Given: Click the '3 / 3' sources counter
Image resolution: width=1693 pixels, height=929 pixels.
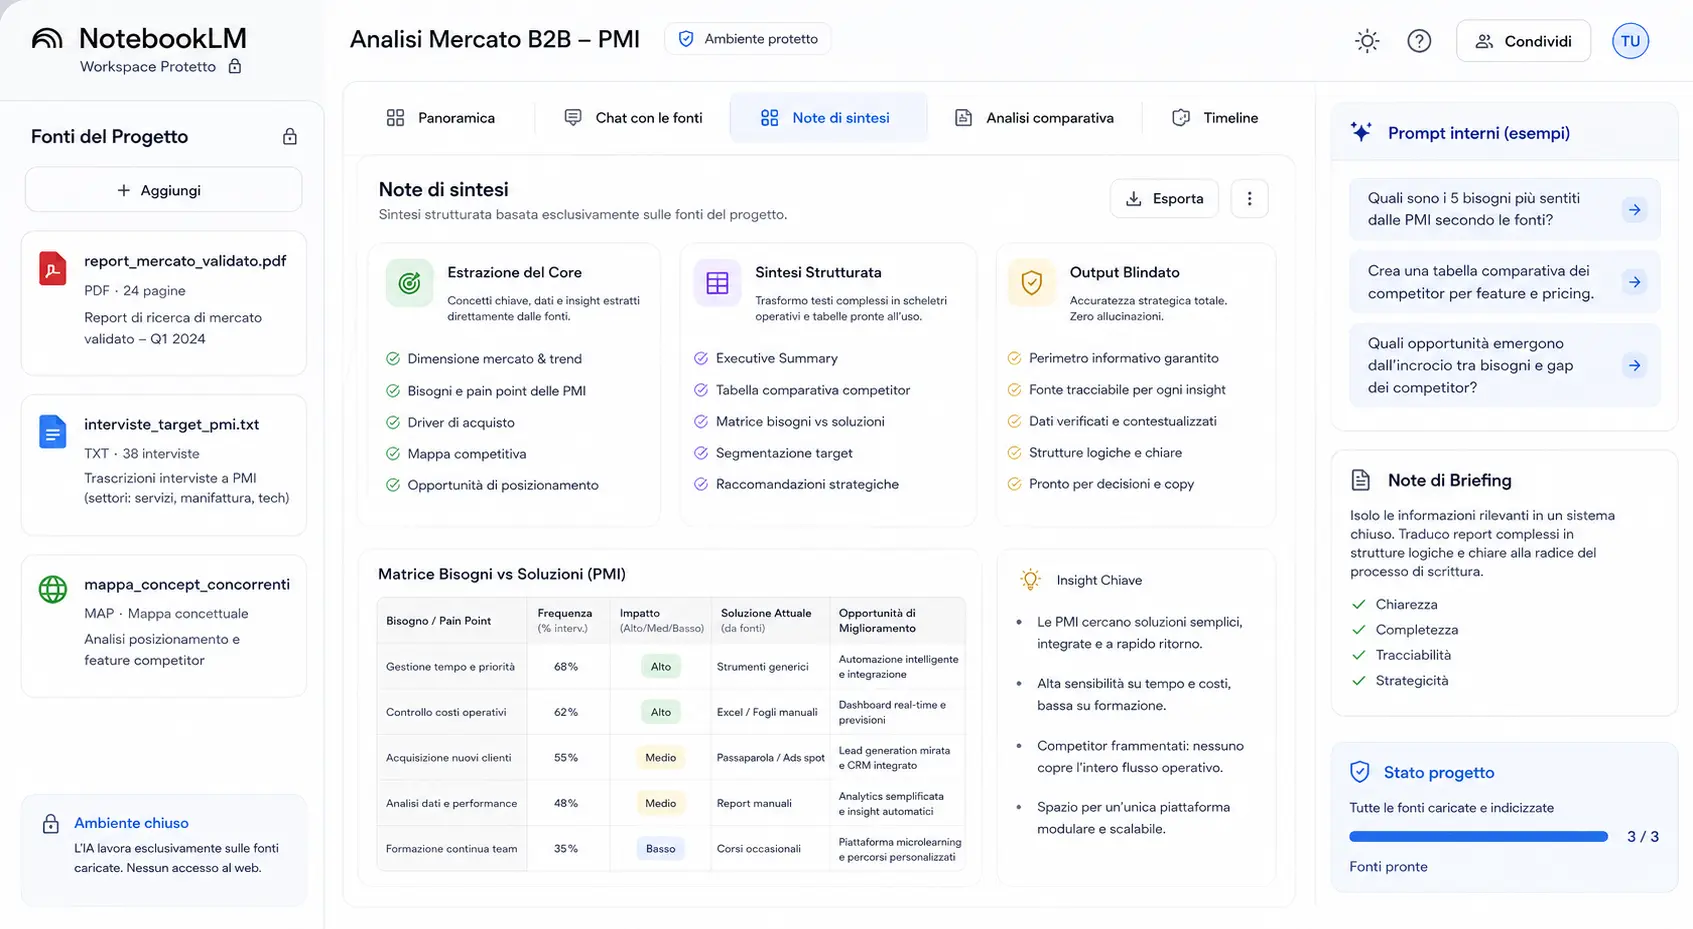Looking at the screenshot, I should click(1643, 837).
